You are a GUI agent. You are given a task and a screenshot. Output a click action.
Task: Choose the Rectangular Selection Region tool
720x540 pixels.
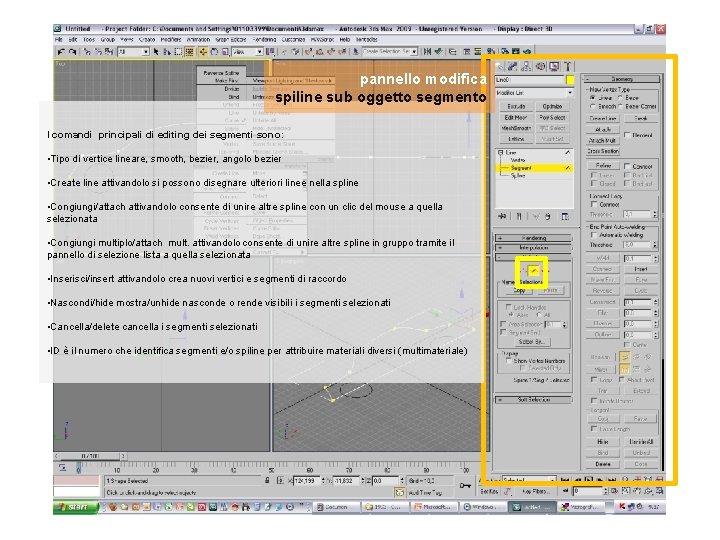pos(178,52)
